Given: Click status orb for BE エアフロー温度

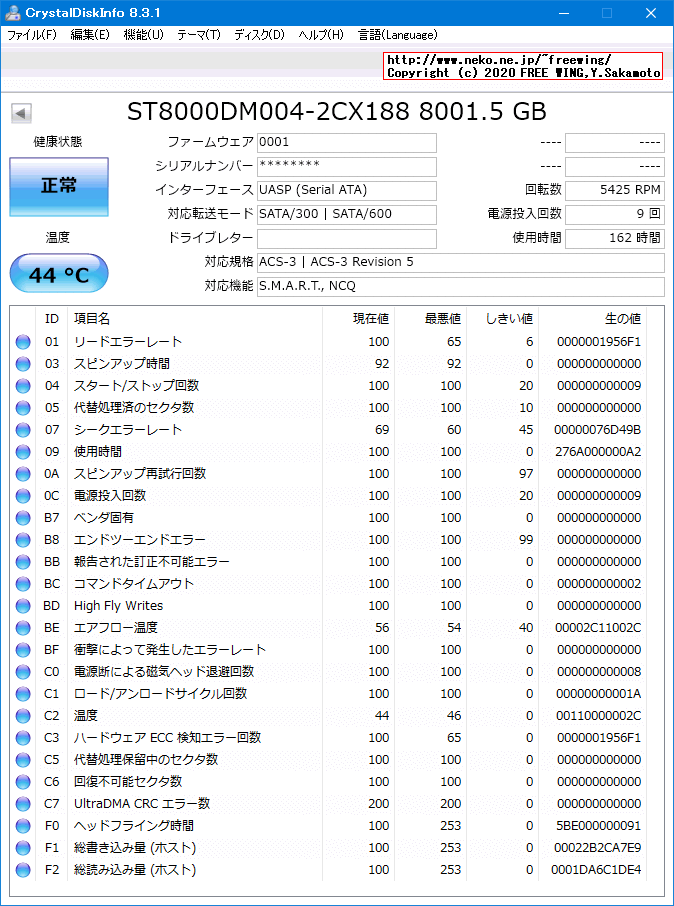Looking at the screenshot, I should tap(23, 627).
